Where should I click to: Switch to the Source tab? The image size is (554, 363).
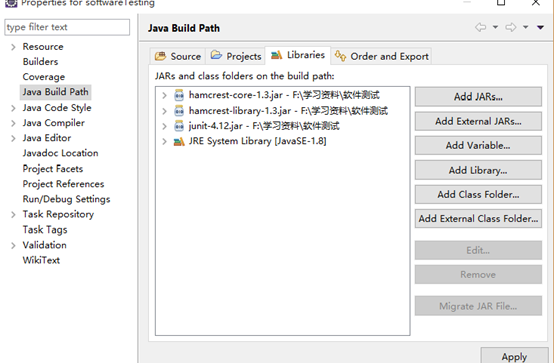pyautogui.click(x=178, y=56)
